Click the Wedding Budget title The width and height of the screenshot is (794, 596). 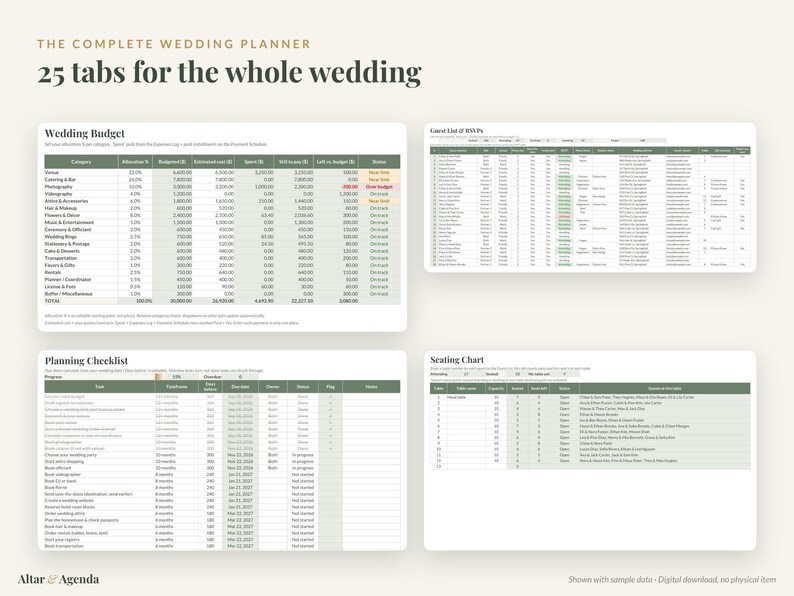click(85, 134)
